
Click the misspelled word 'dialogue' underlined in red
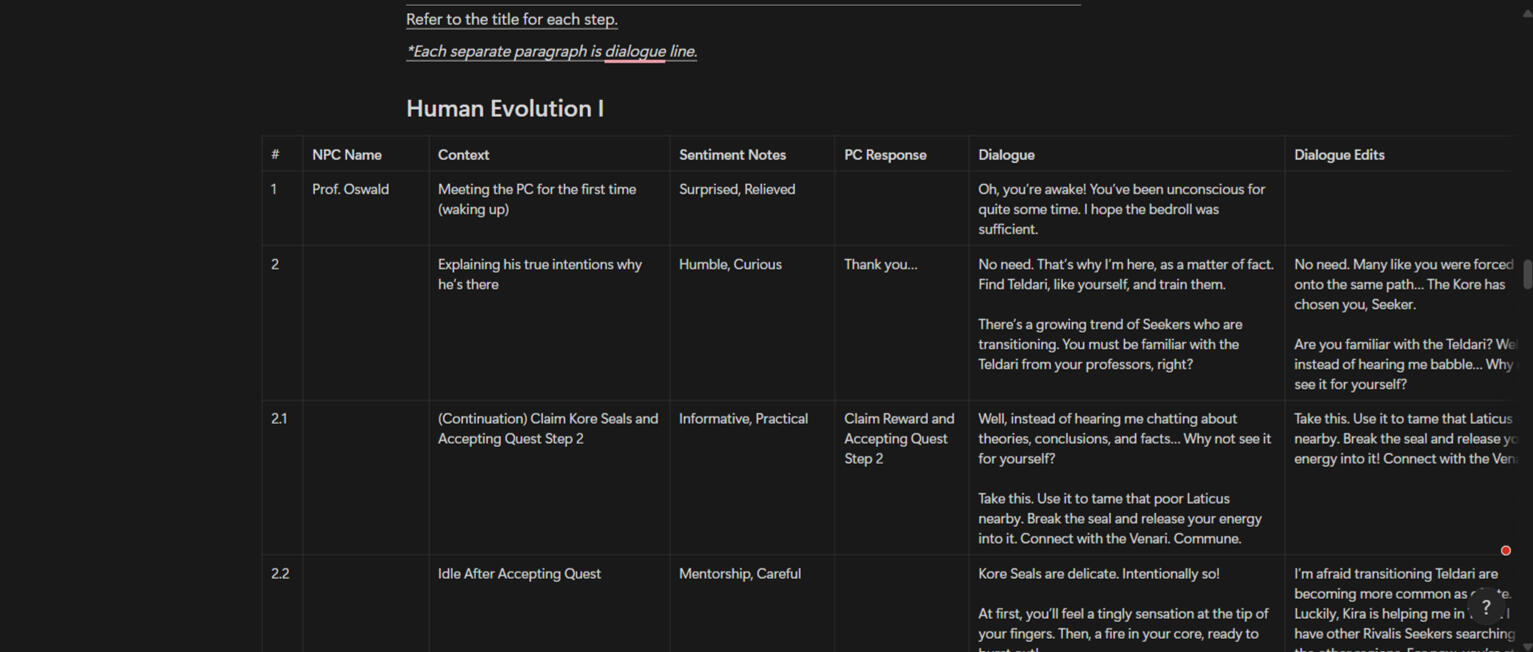(634, 52)
